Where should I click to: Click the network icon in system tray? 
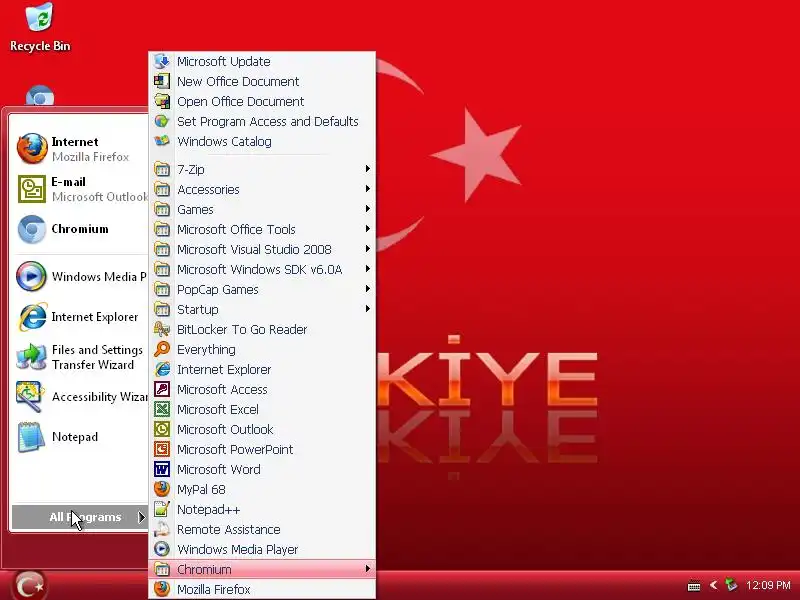[x=731, y=585]
